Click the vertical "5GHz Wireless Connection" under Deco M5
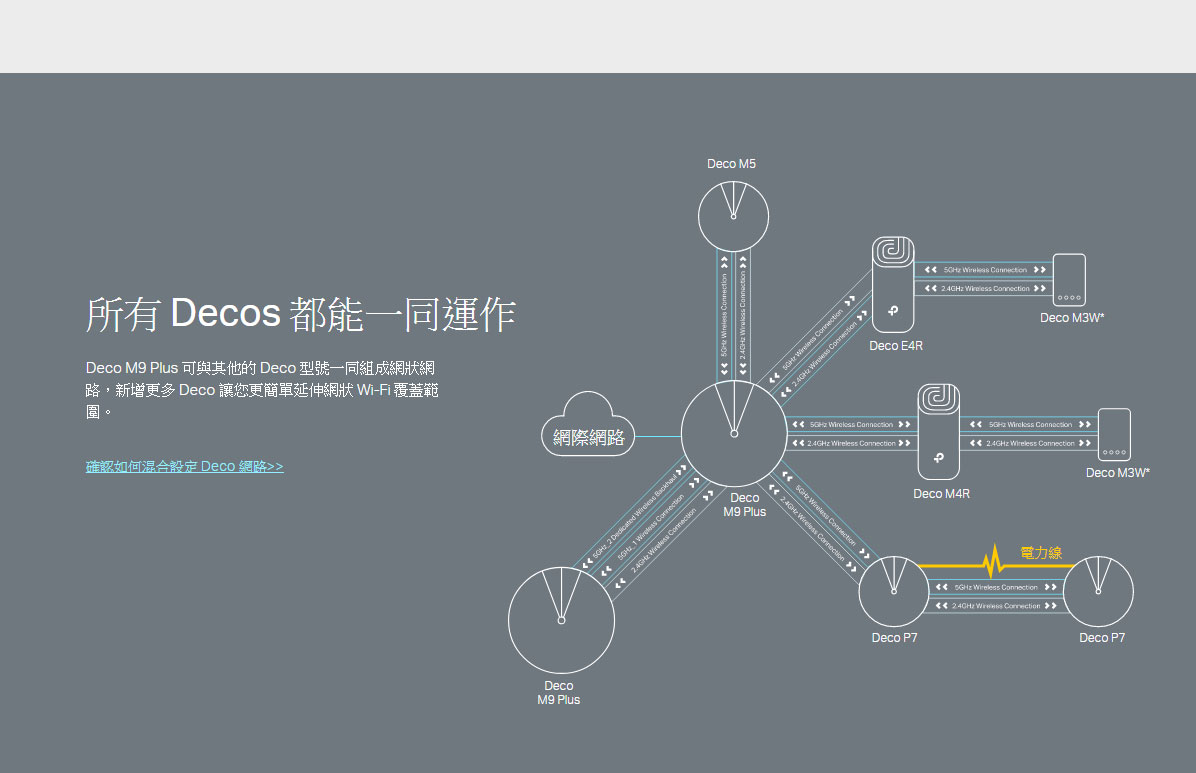 click(724, 315)
